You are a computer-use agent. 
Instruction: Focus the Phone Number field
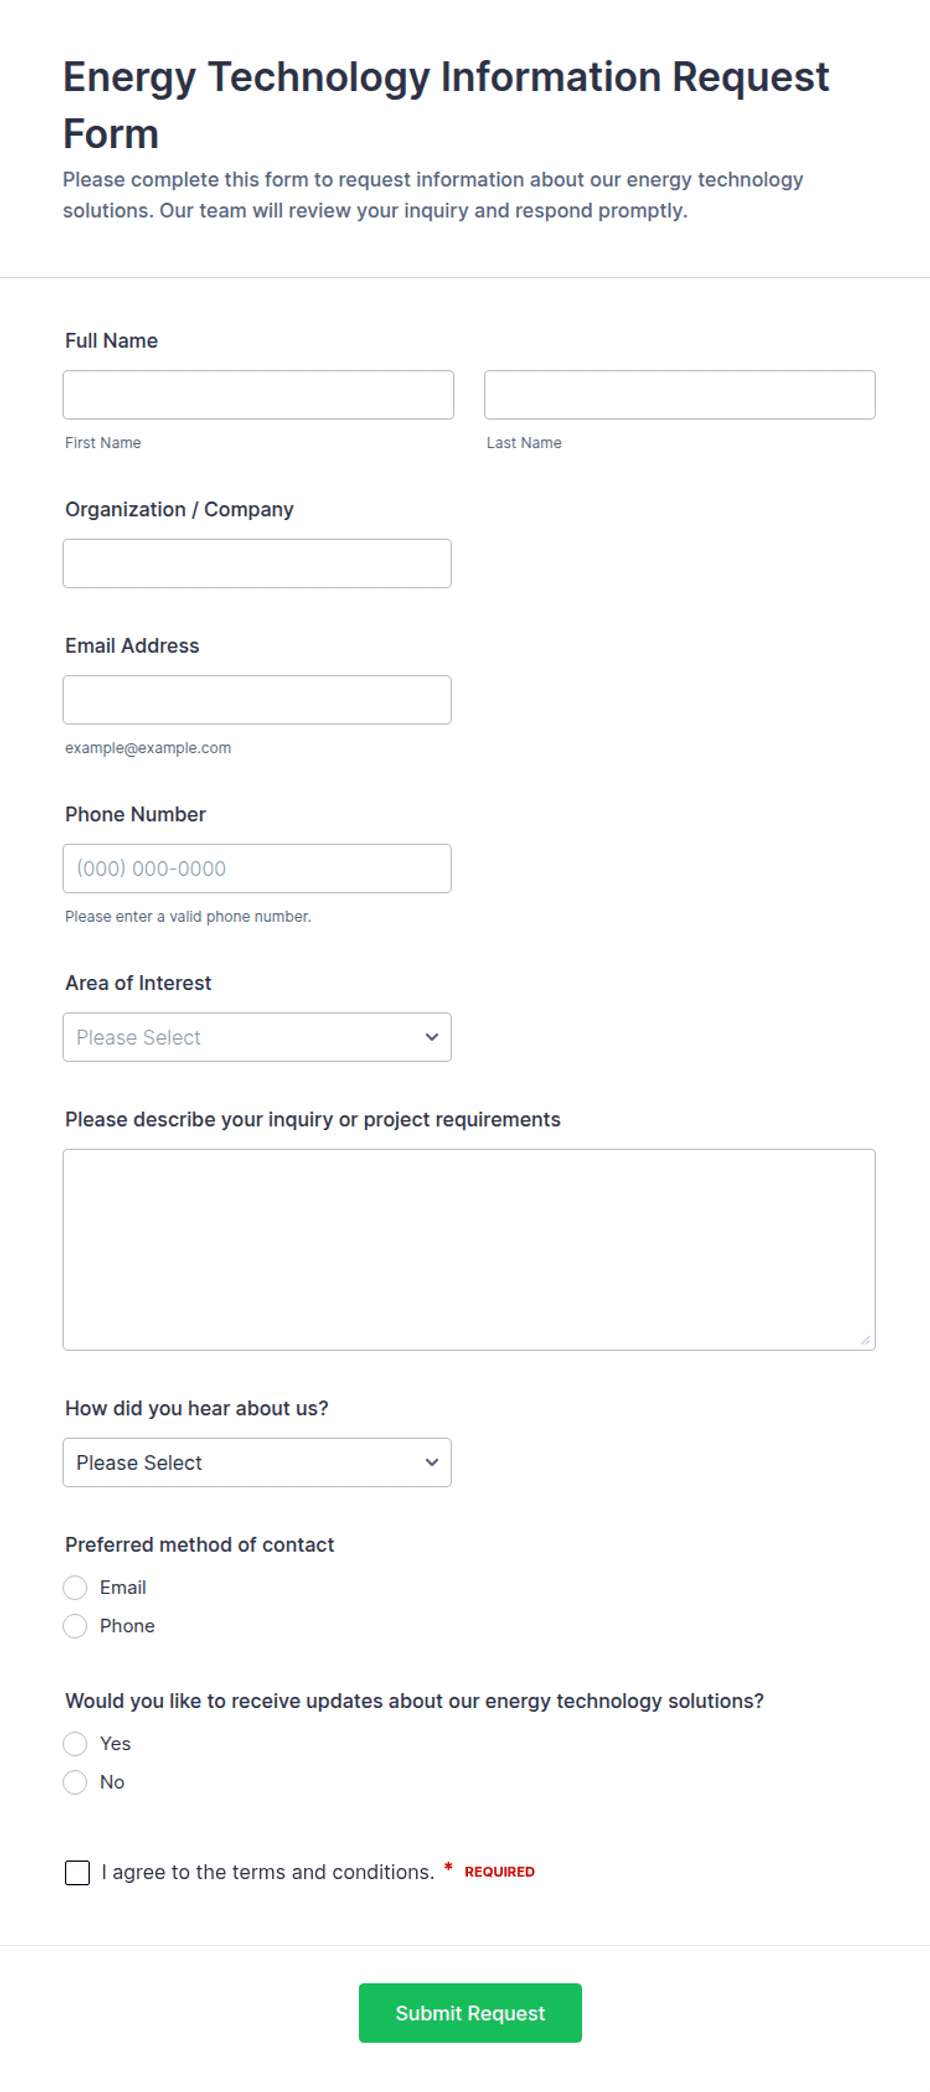coord(257,869)
